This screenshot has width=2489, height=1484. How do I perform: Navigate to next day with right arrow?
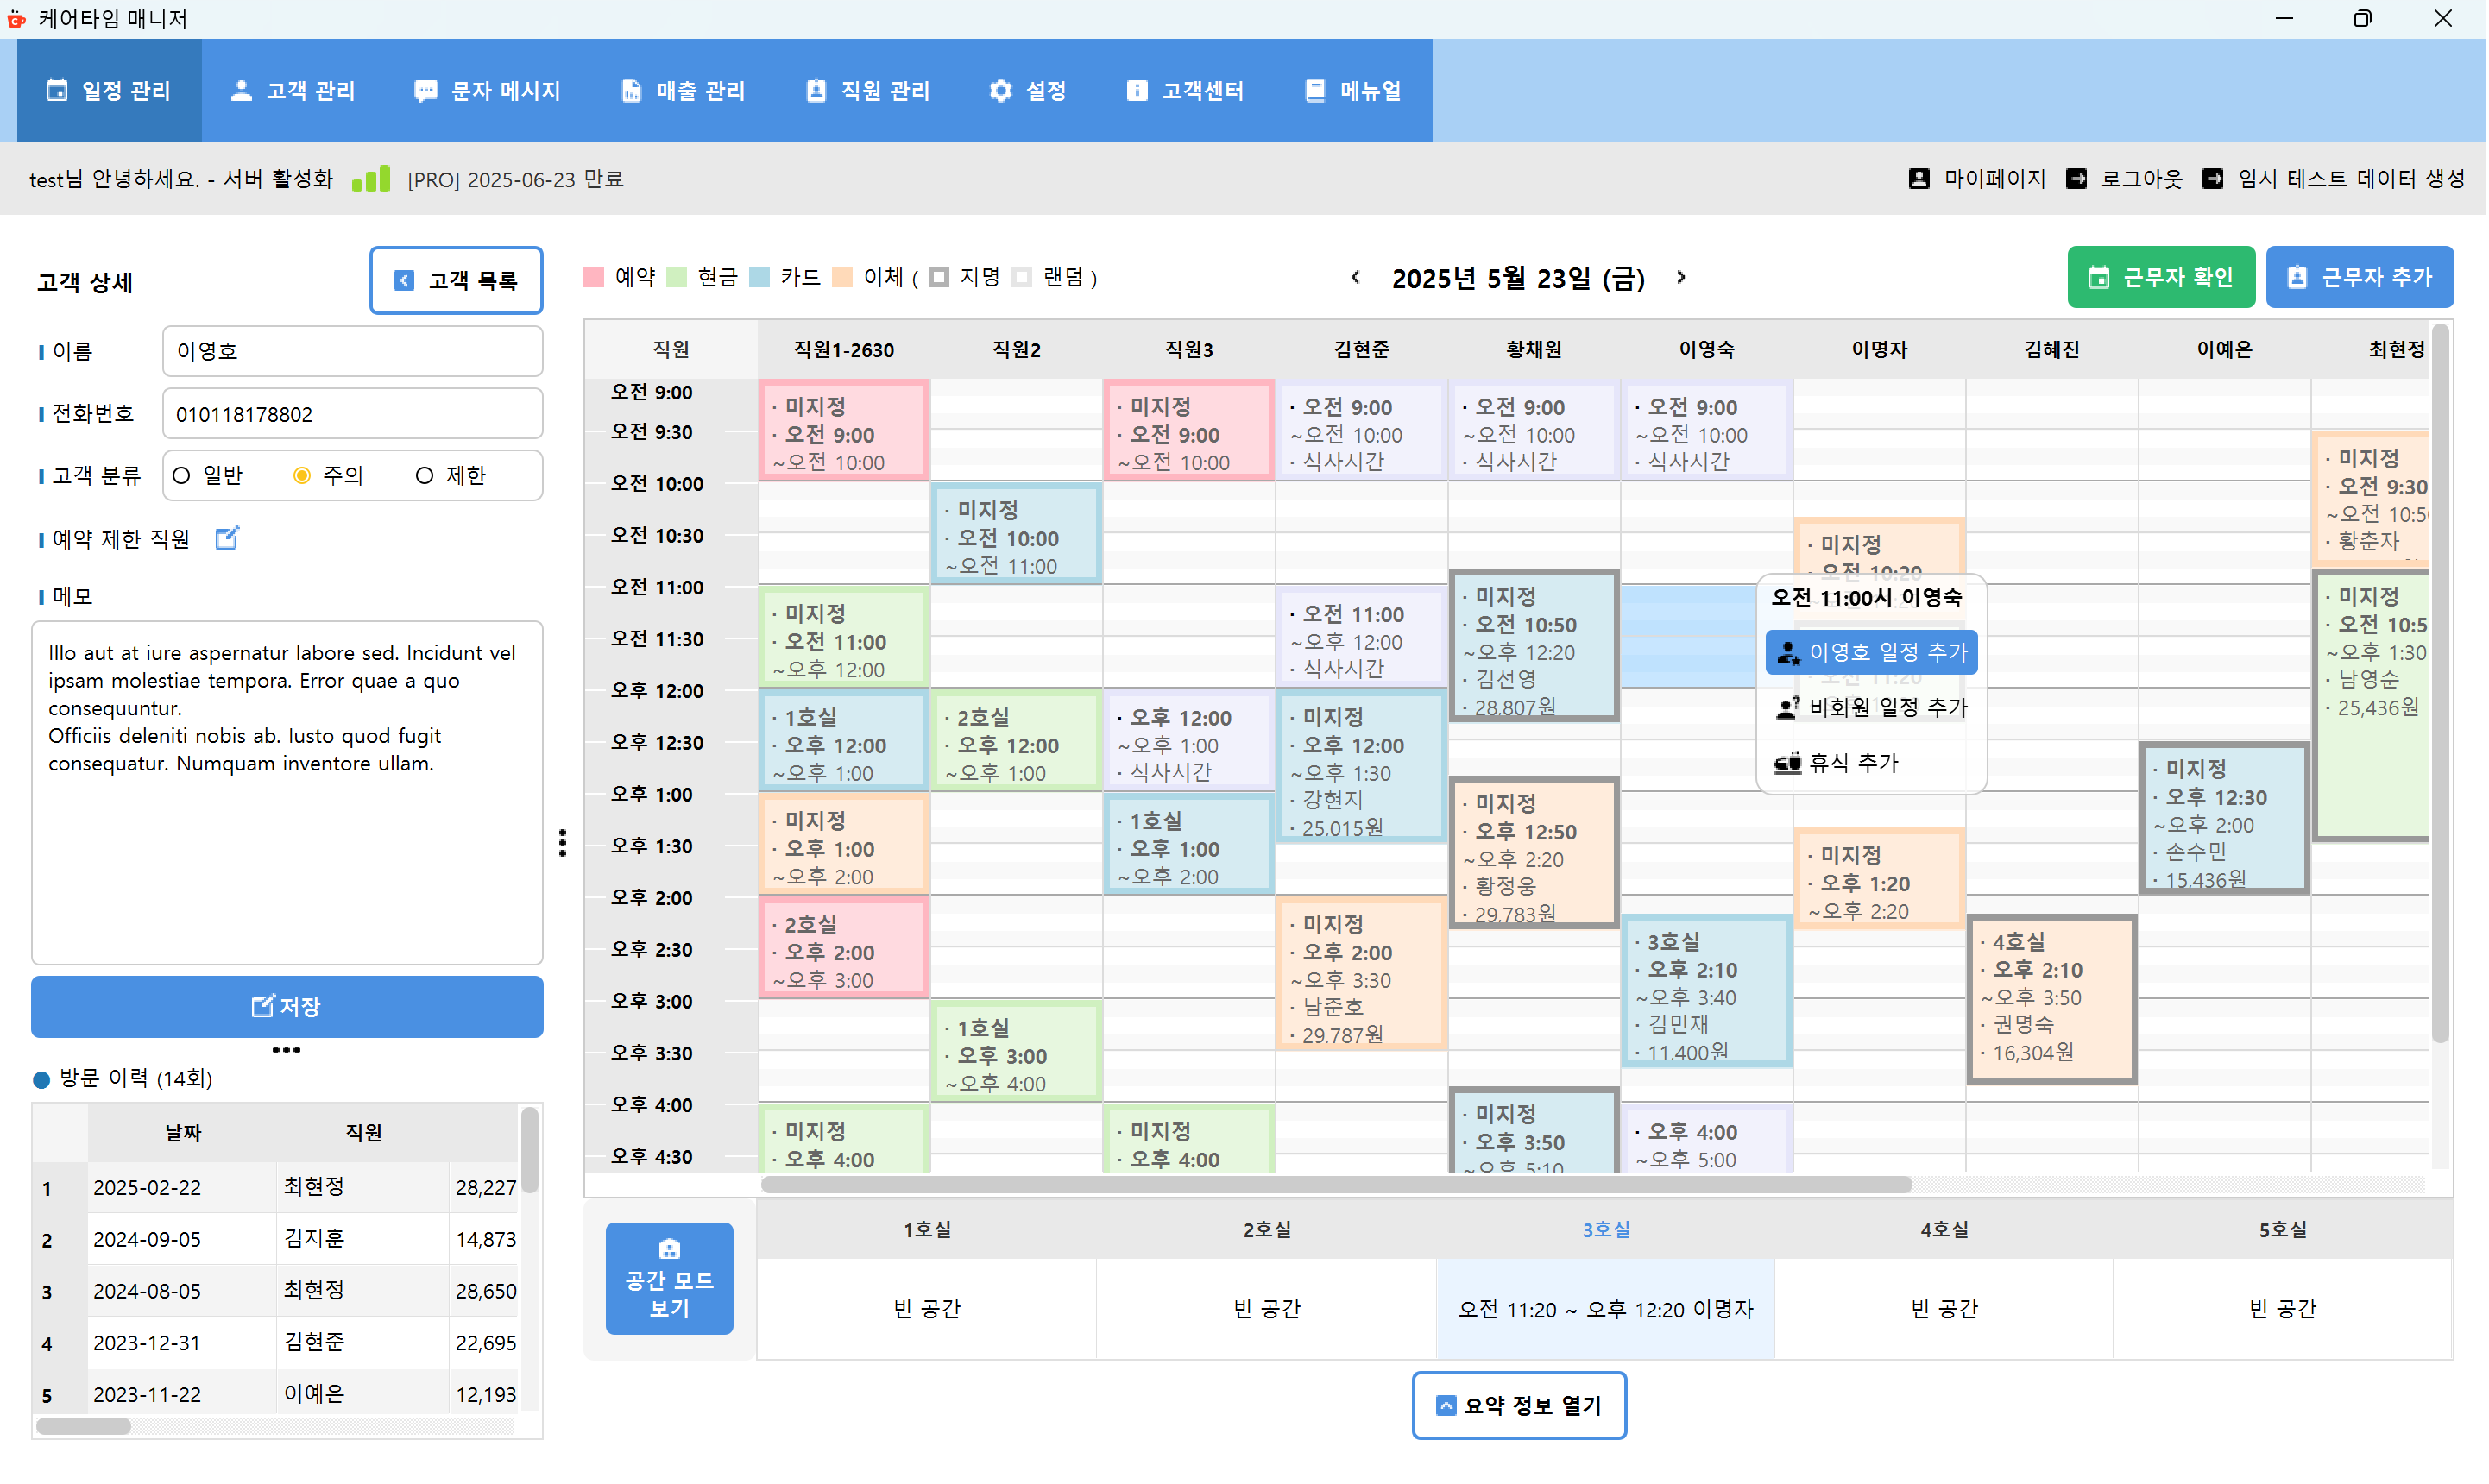[x=1681, y=278]
